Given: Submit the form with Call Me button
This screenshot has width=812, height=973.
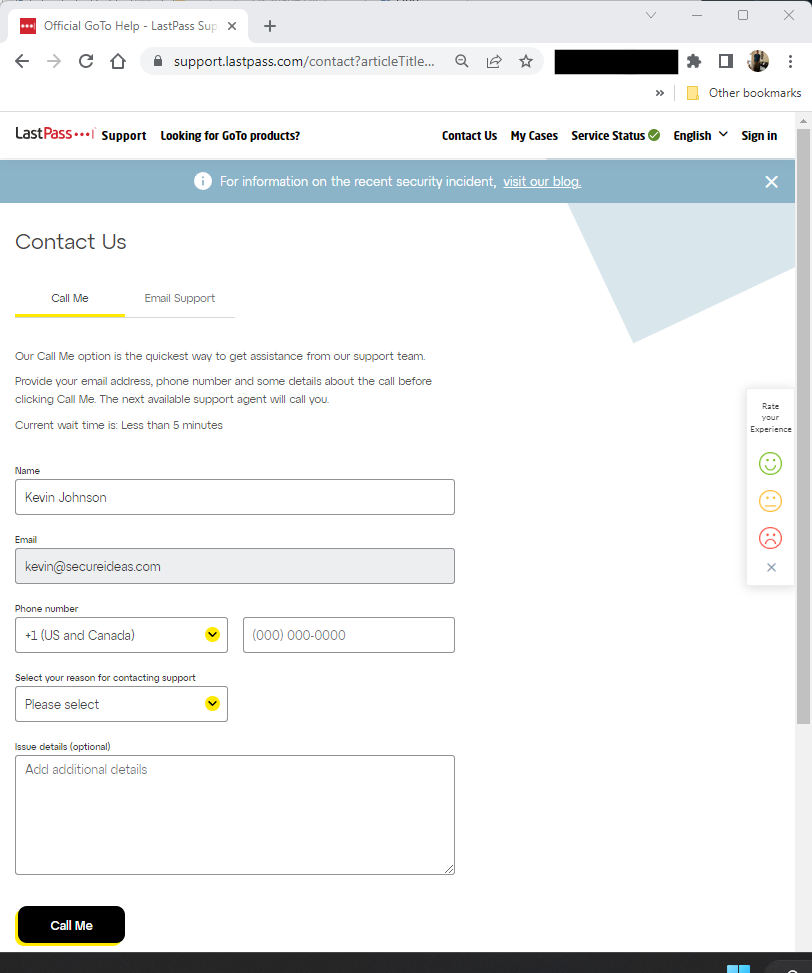Looking at the screenshot, I should [71, 925].
